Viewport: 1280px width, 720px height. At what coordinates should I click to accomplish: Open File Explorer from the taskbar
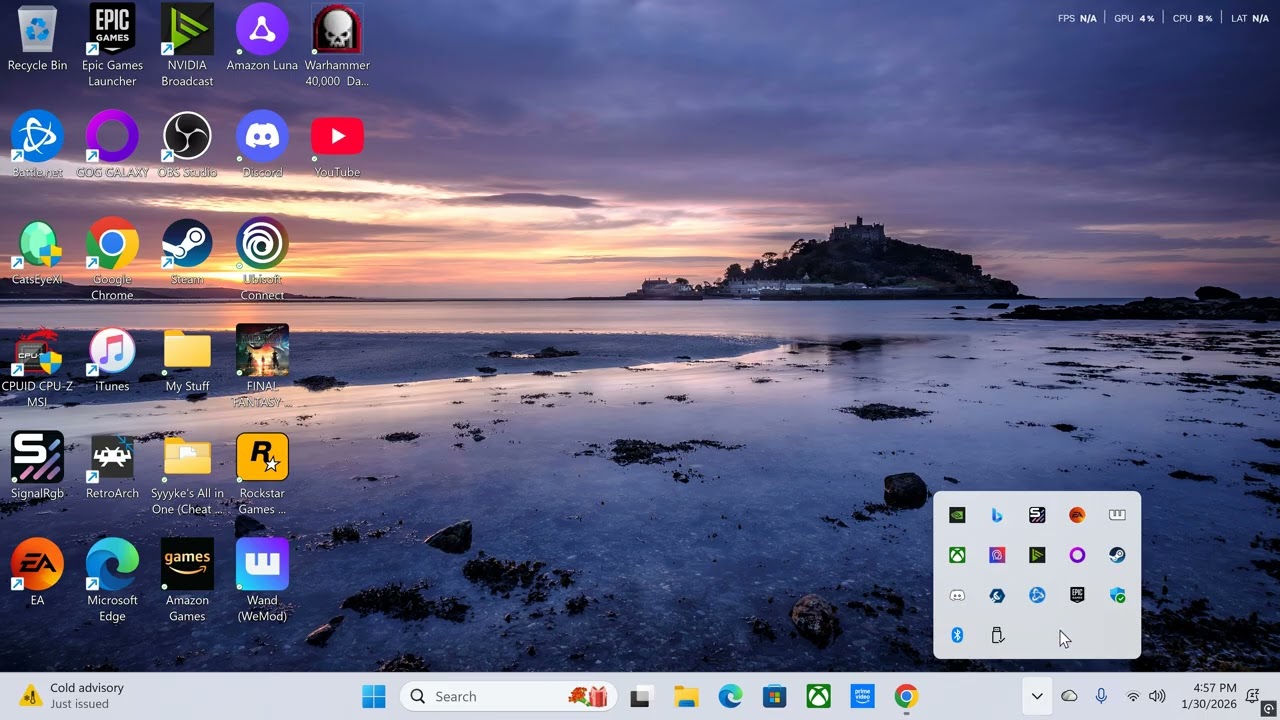[685, 696]
